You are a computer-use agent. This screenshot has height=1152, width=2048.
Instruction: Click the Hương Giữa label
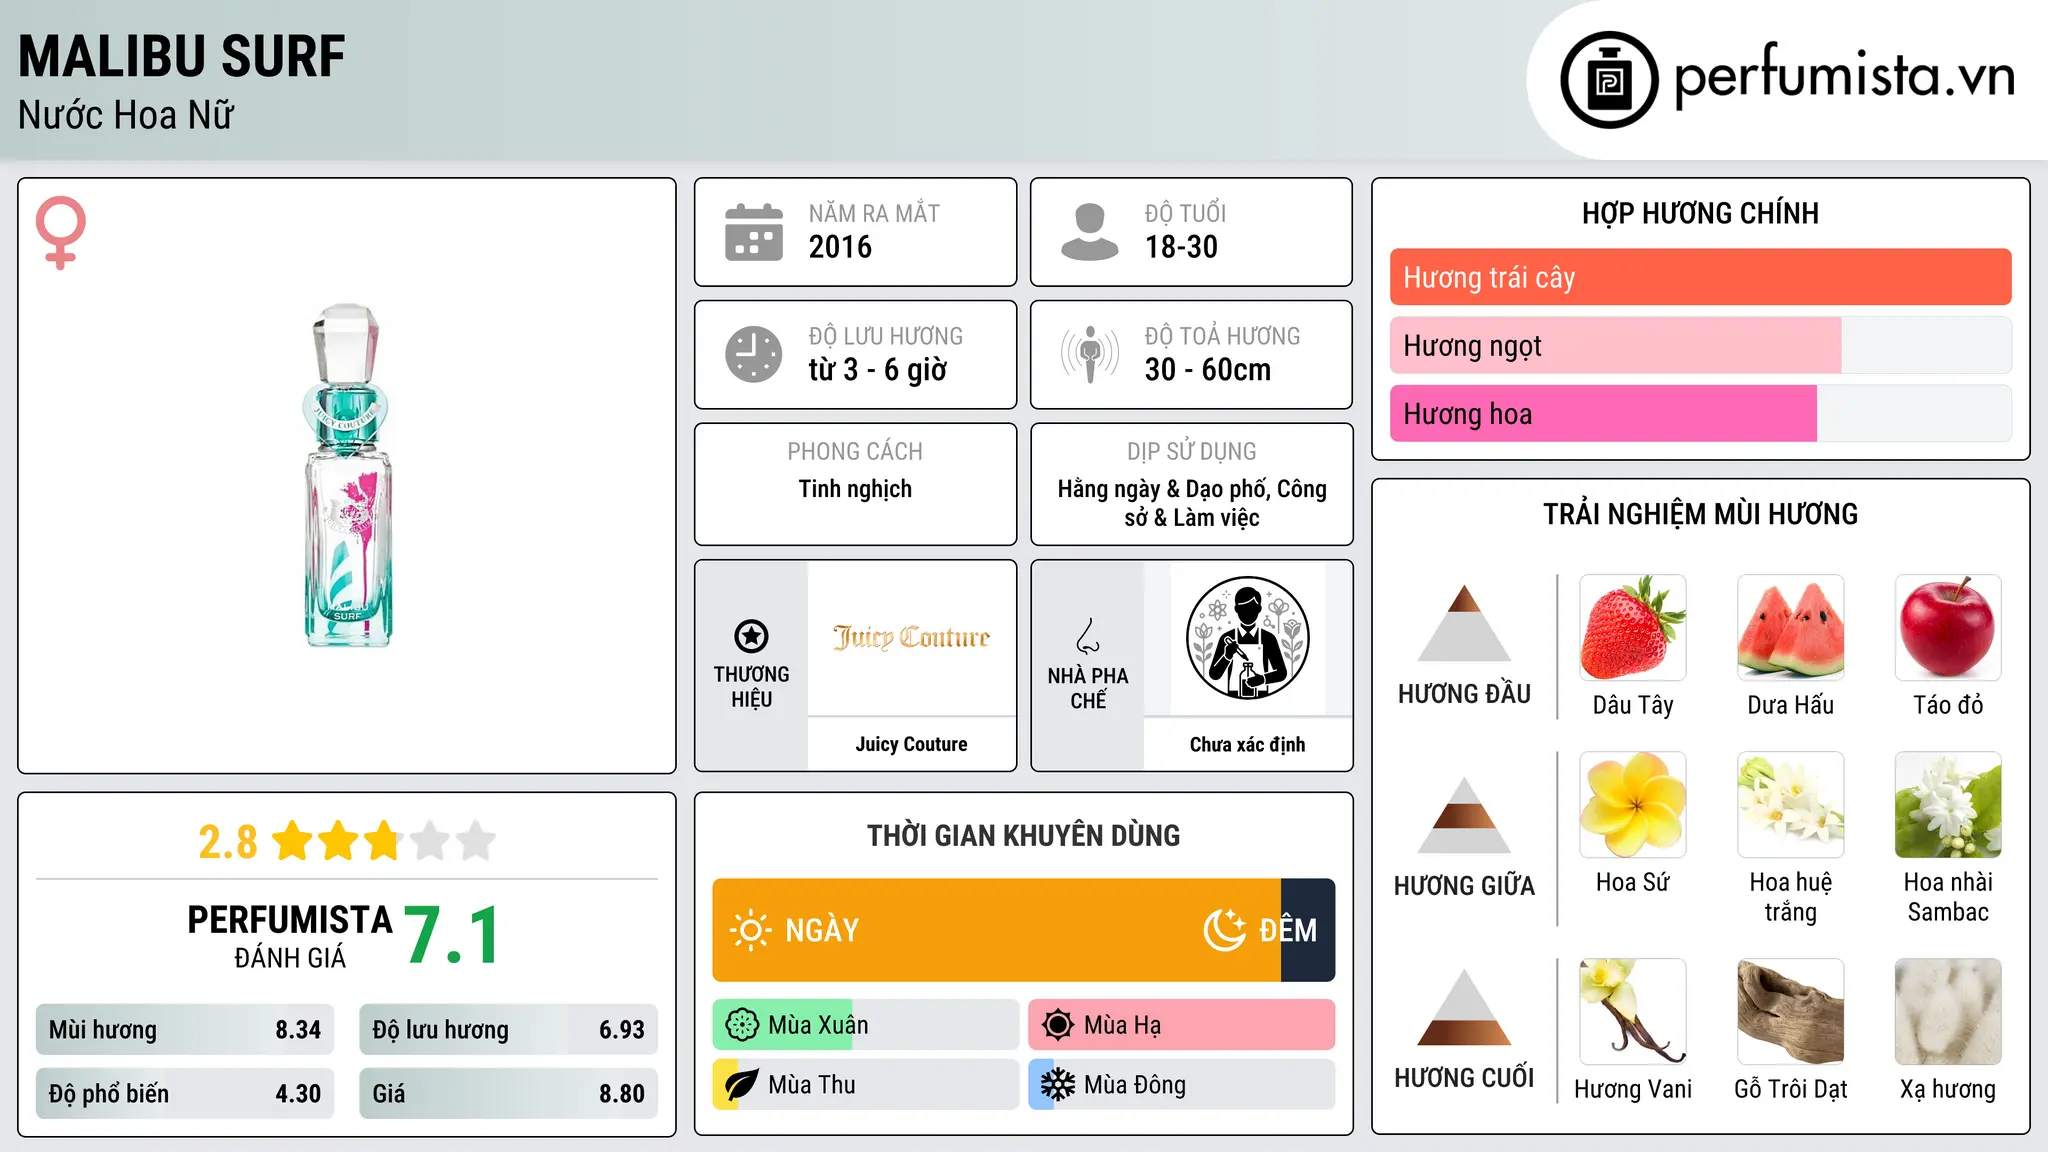1464,886
